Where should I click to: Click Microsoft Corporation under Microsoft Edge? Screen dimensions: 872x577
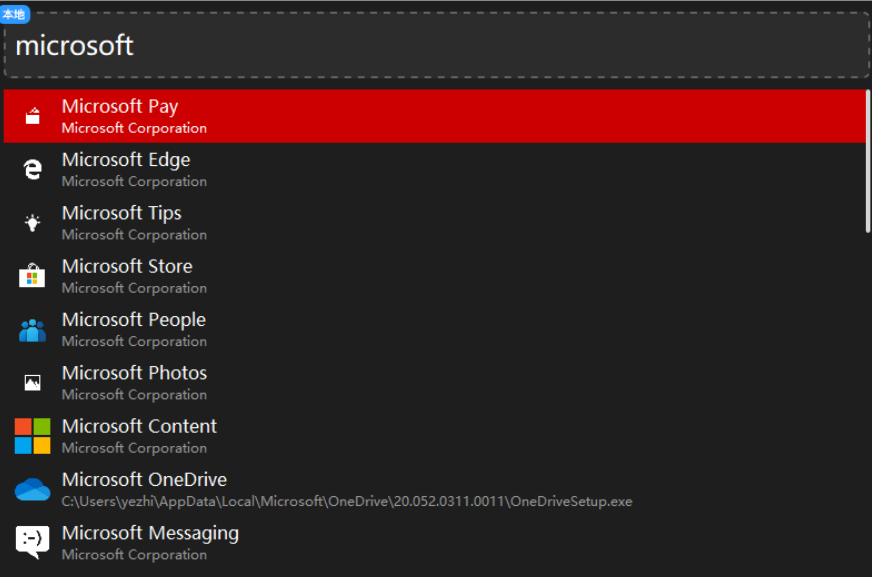tap(135, 182)
